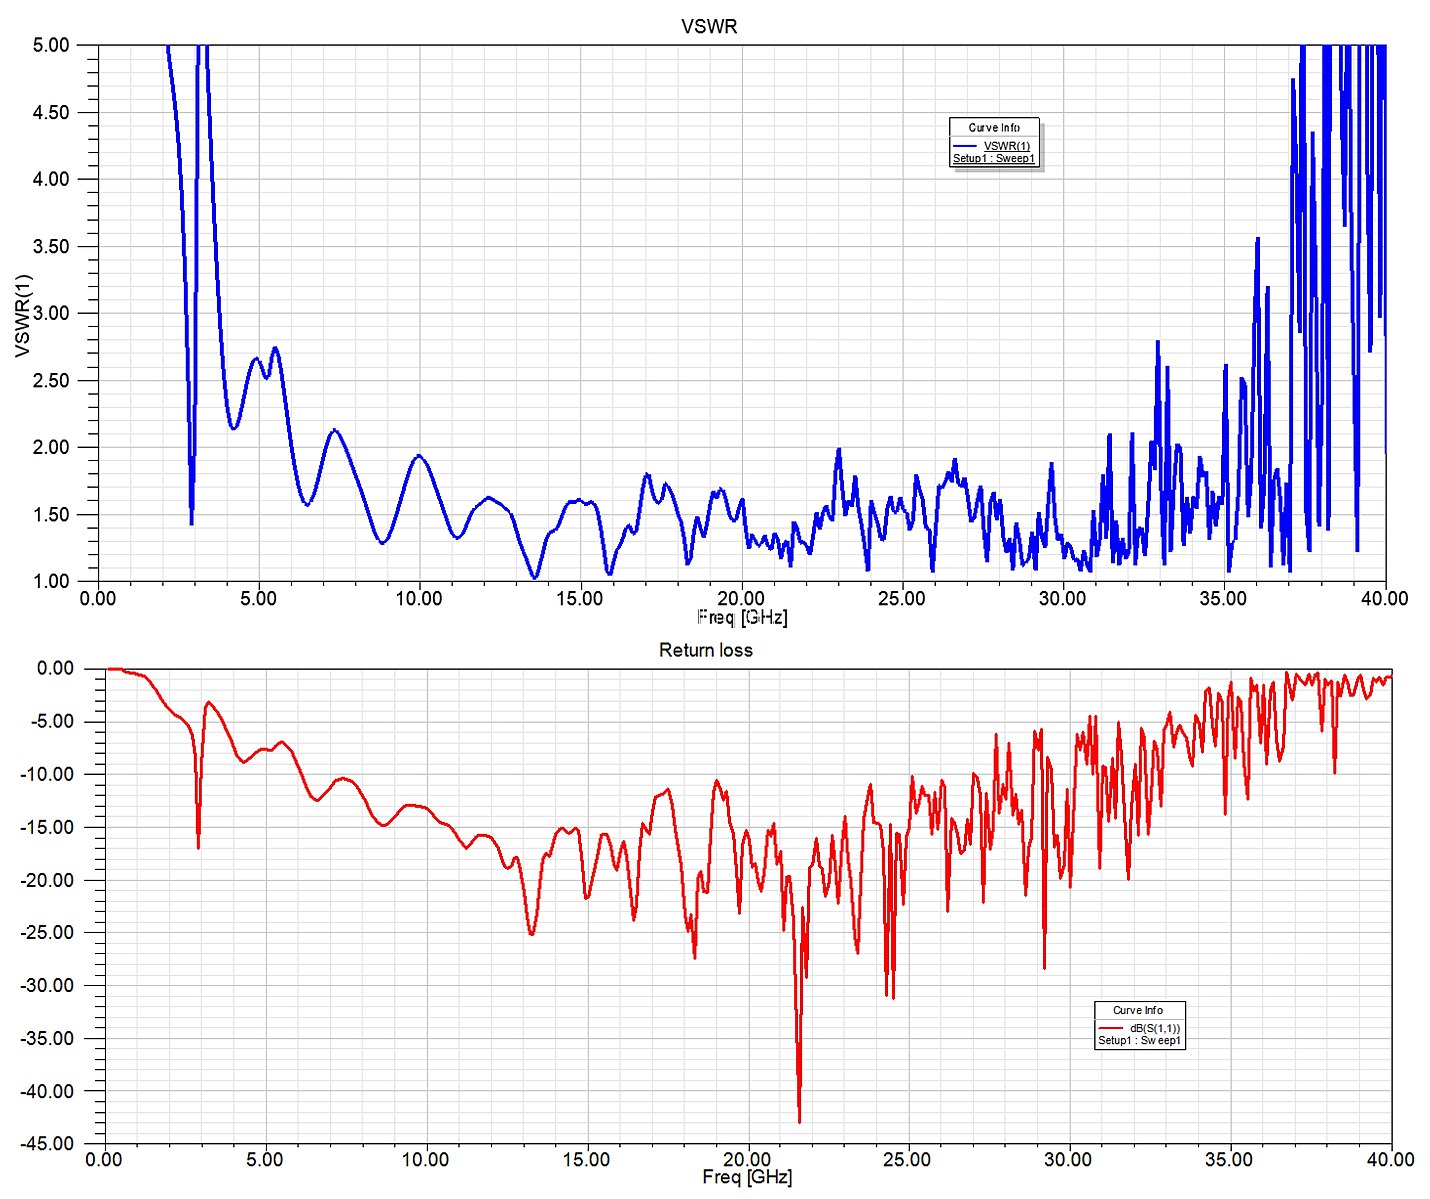Click the "-25.00" tick on Return loss plot
This screenshot has height=1199, width=1430.
pos(47,933)
